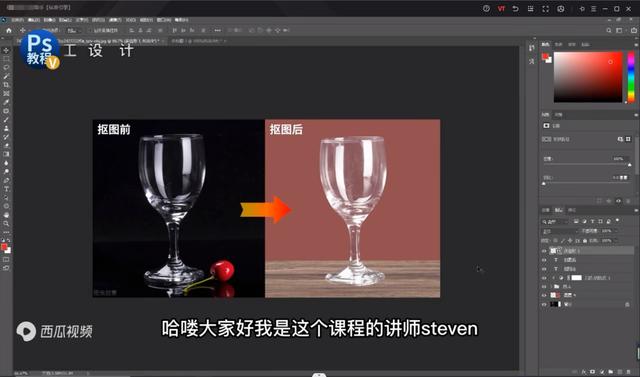Click the pixel mask button in Properties

[620, 139]
